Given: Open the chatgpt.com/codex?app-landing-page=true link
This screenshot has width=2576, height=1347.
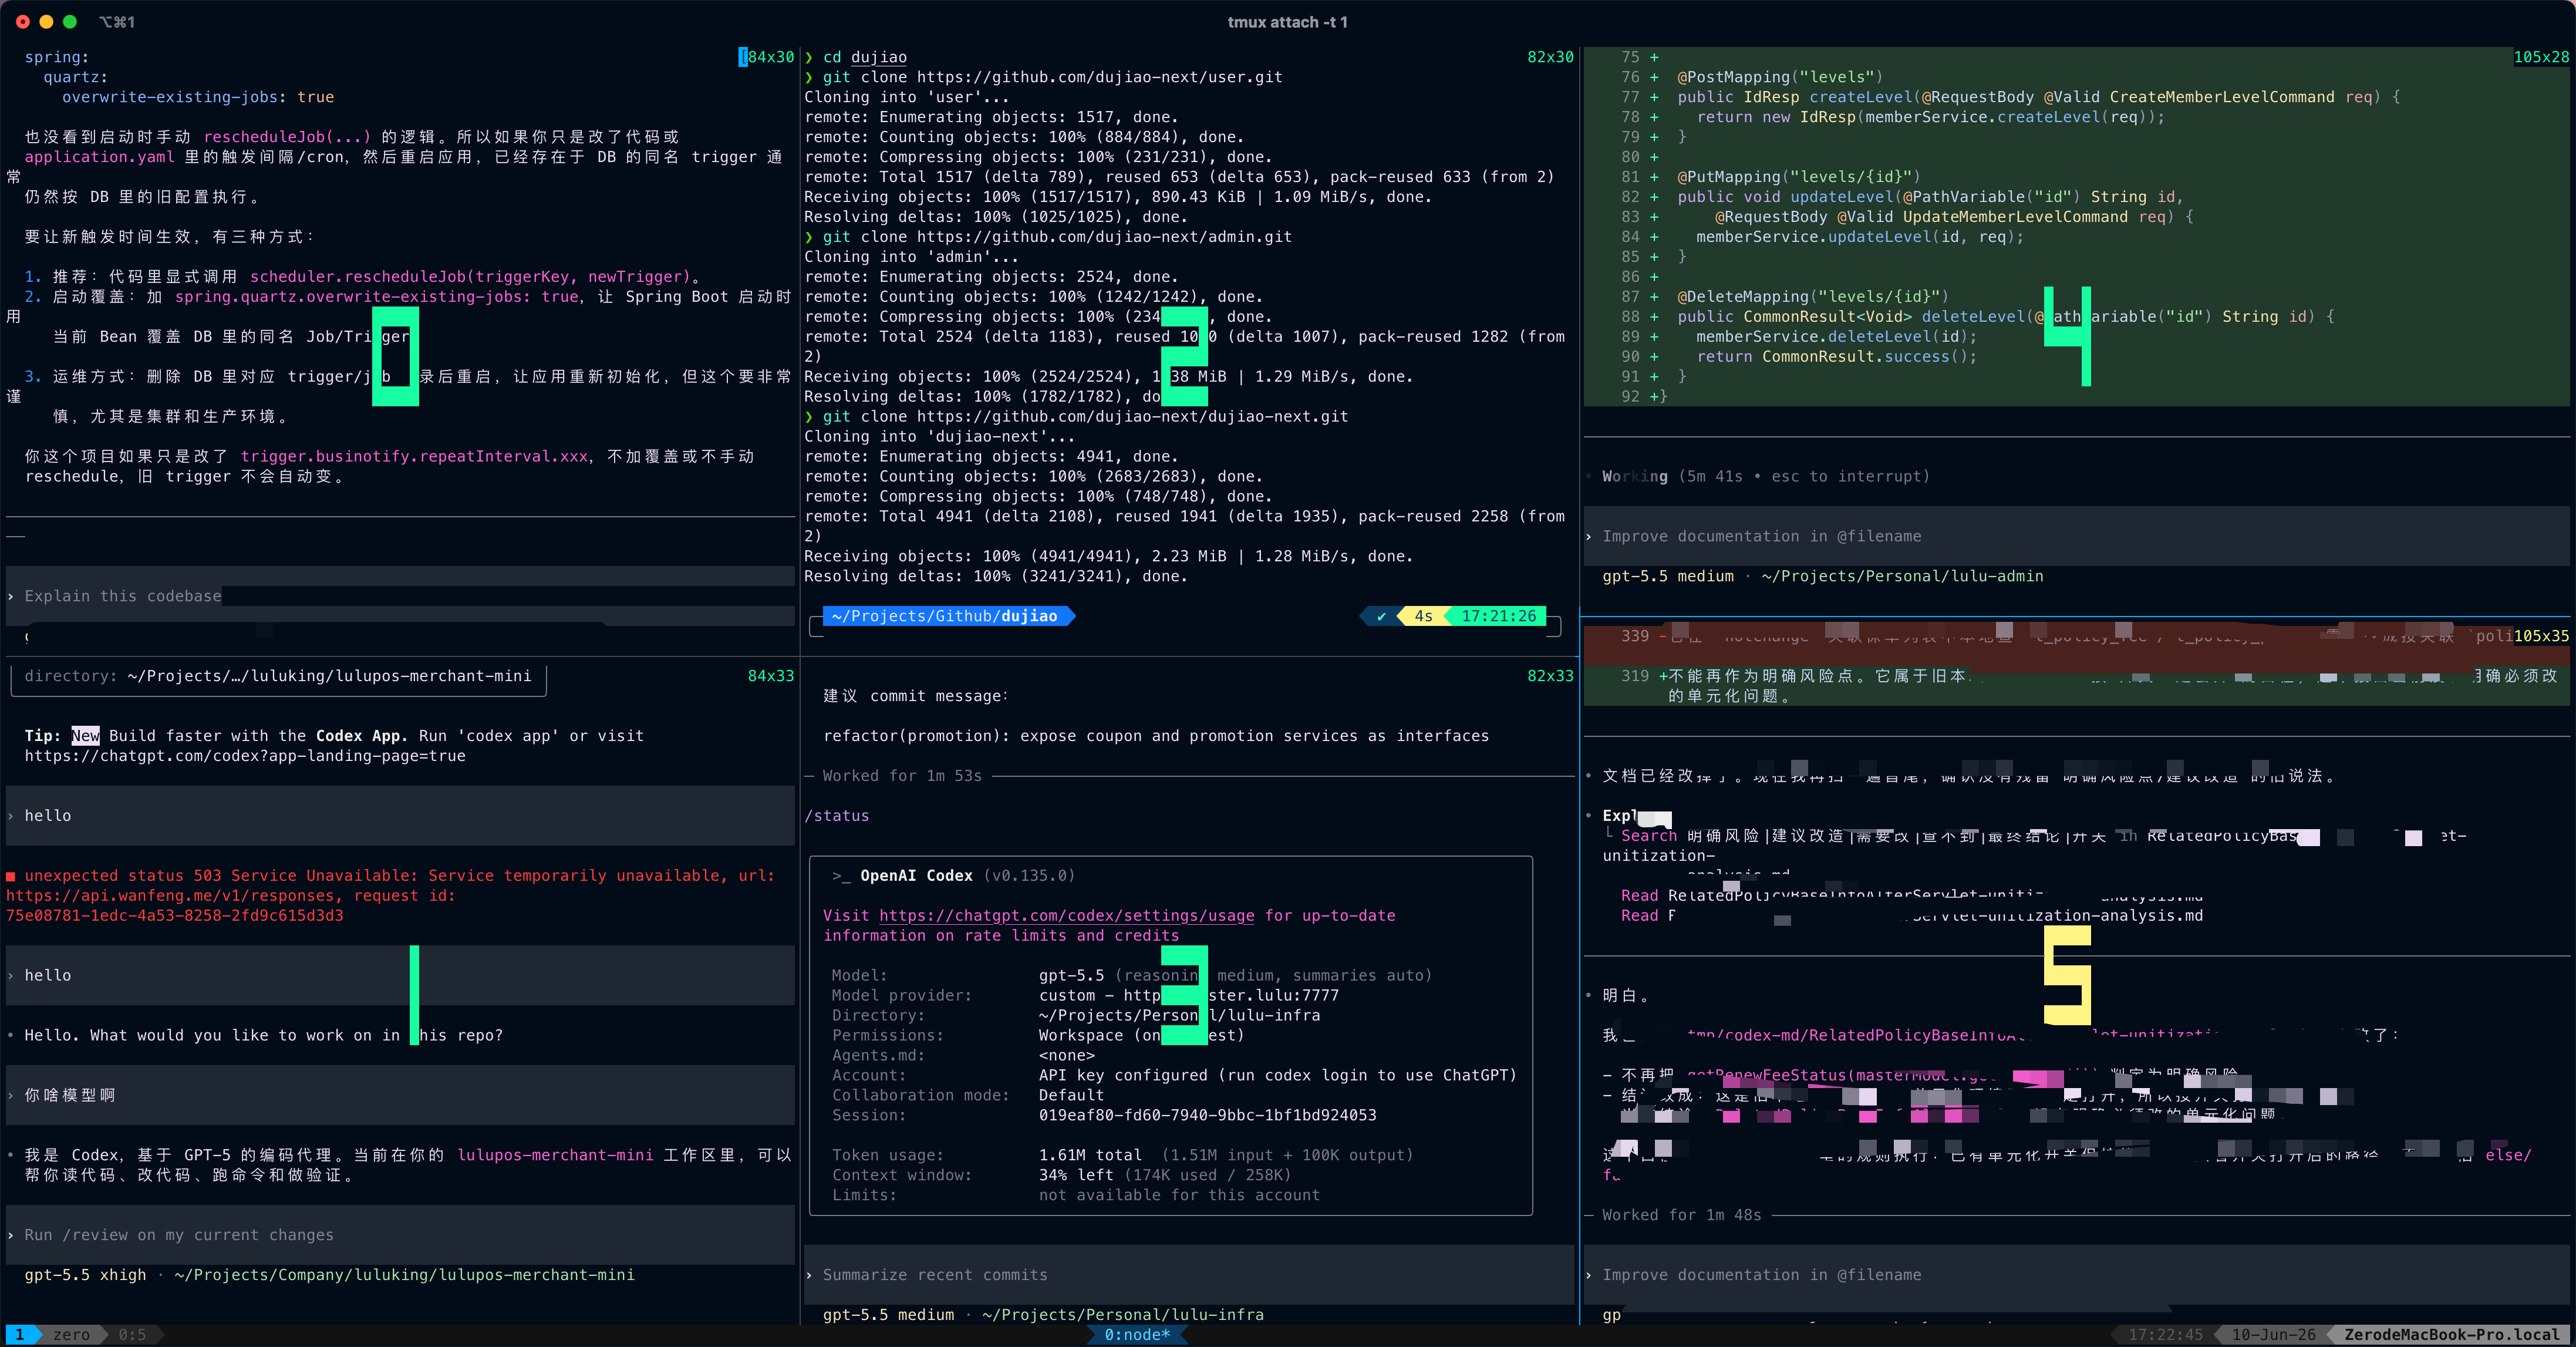Looking at the screenshot, I should [x=245, y=756].
